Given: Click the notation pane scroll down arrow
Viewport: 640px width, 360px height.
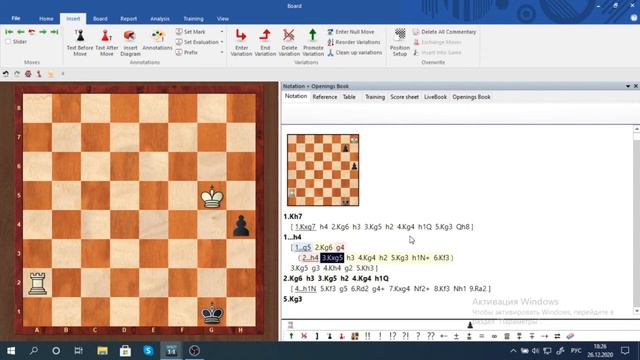Looking at the screenshot, I should 636,311.
